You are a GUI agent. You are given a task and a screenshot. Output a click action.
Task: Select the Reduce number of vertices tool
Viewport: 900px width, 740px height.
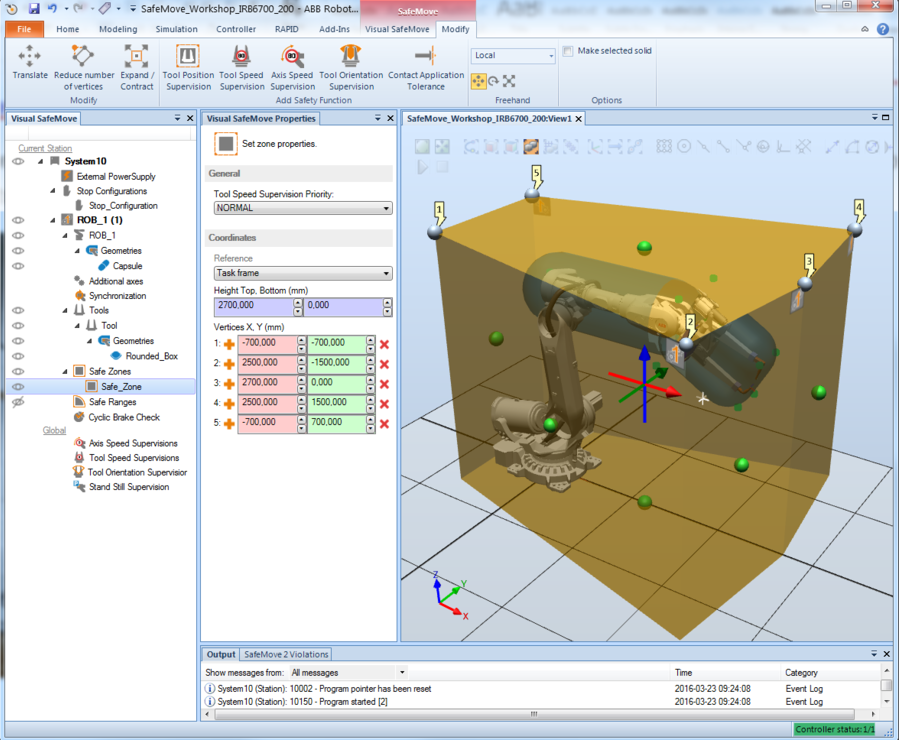pos(83,67)
